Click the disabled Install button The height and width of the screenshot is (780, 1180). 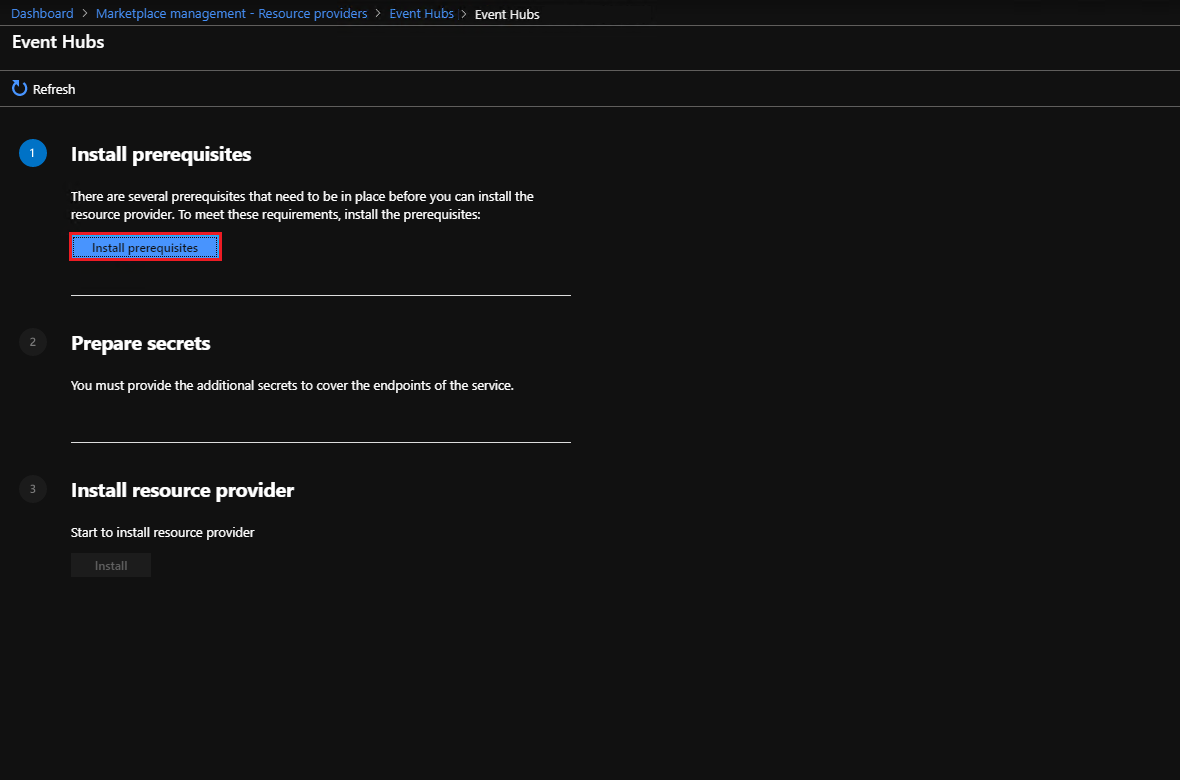pos(110,564)
